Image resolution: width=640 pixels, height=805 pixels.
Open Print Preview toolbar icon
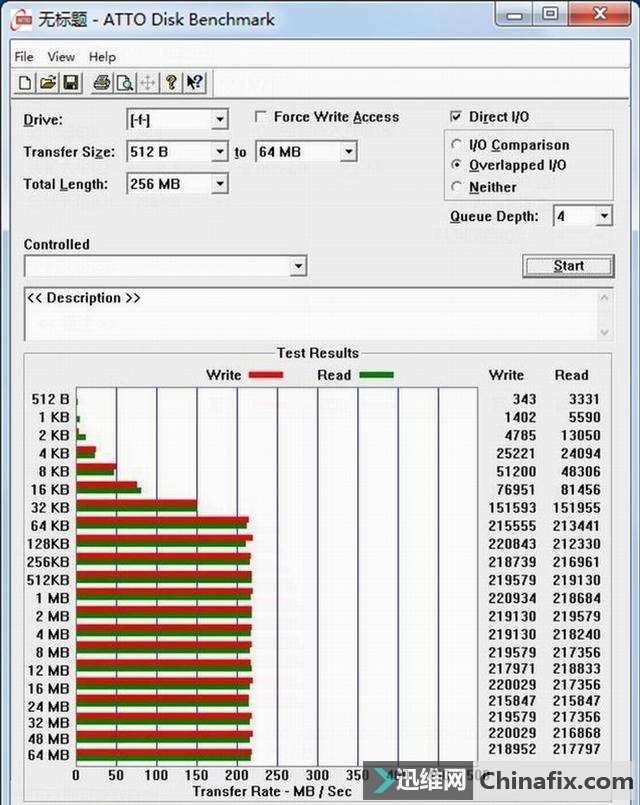tap(125, 83)
